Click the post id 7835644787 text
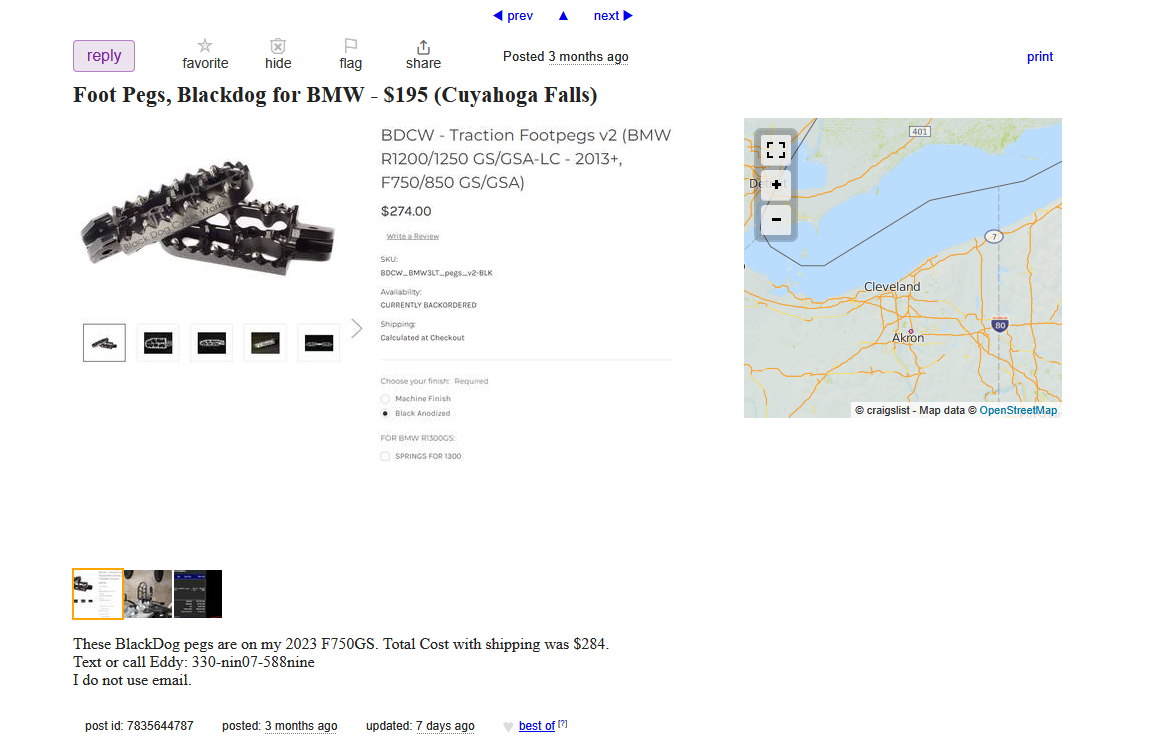The image size is (1173, 748). pos(139,726)
